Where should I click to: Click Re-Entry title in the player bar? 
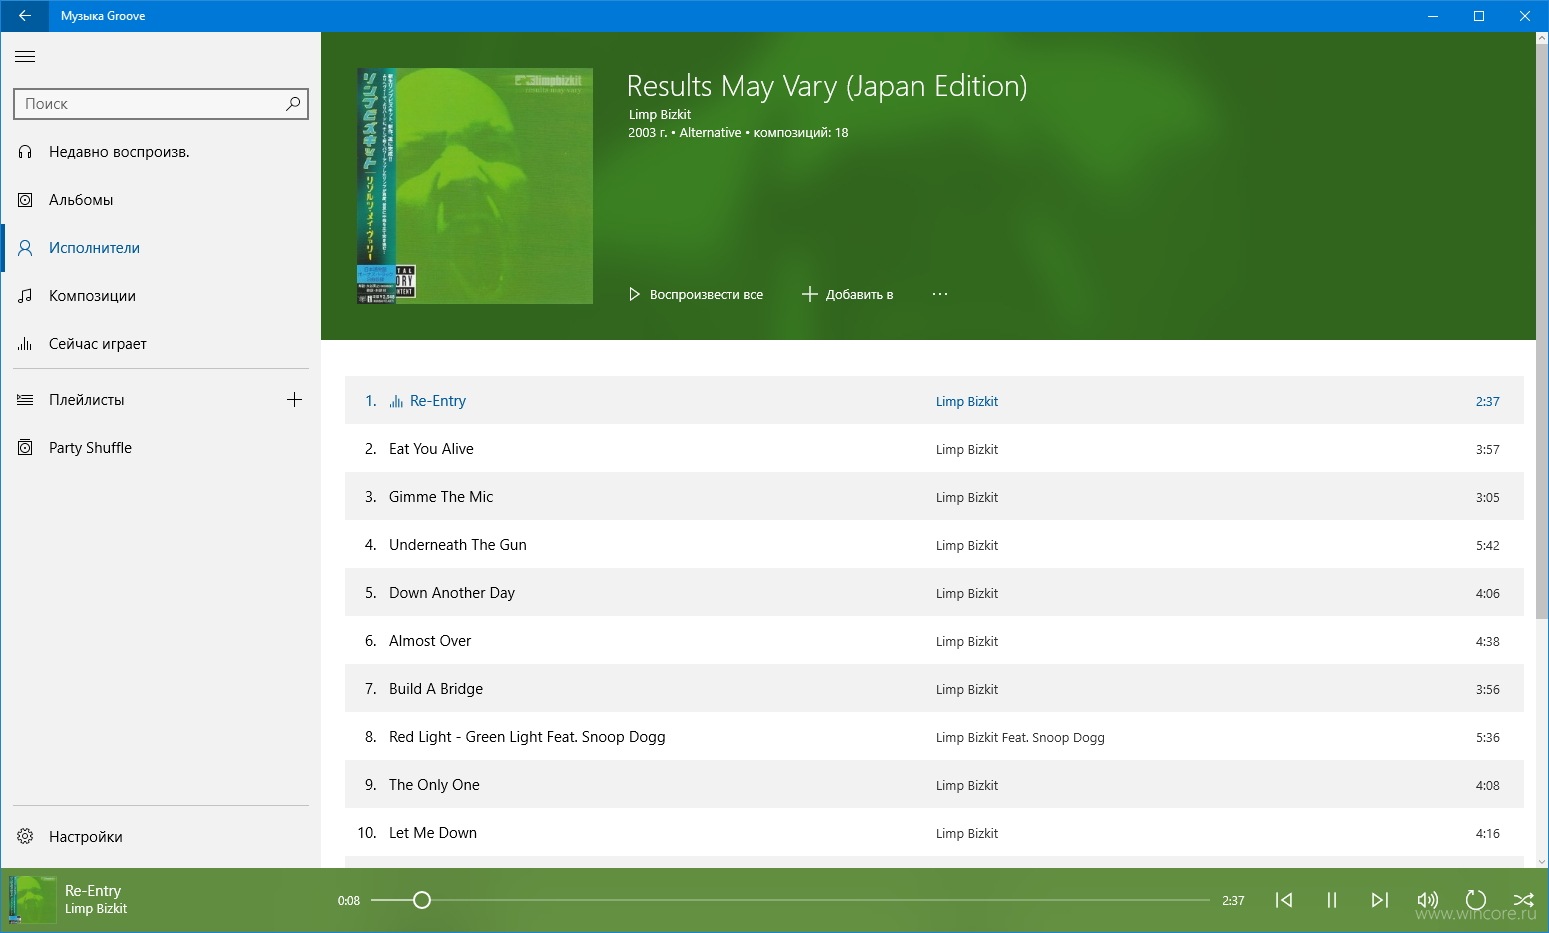(x=93, y=890)
